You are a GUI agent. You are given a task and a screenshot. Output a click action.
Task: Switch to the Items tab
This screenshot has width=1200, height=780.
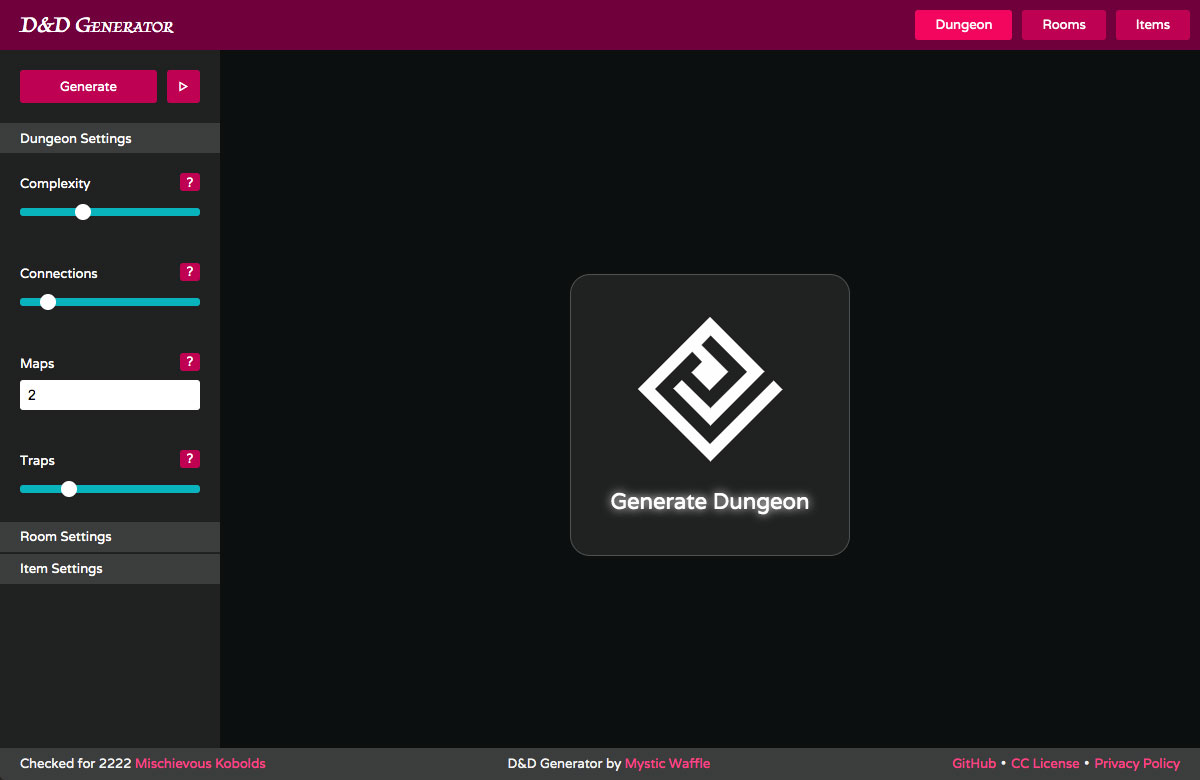(x=1152, y=24)
